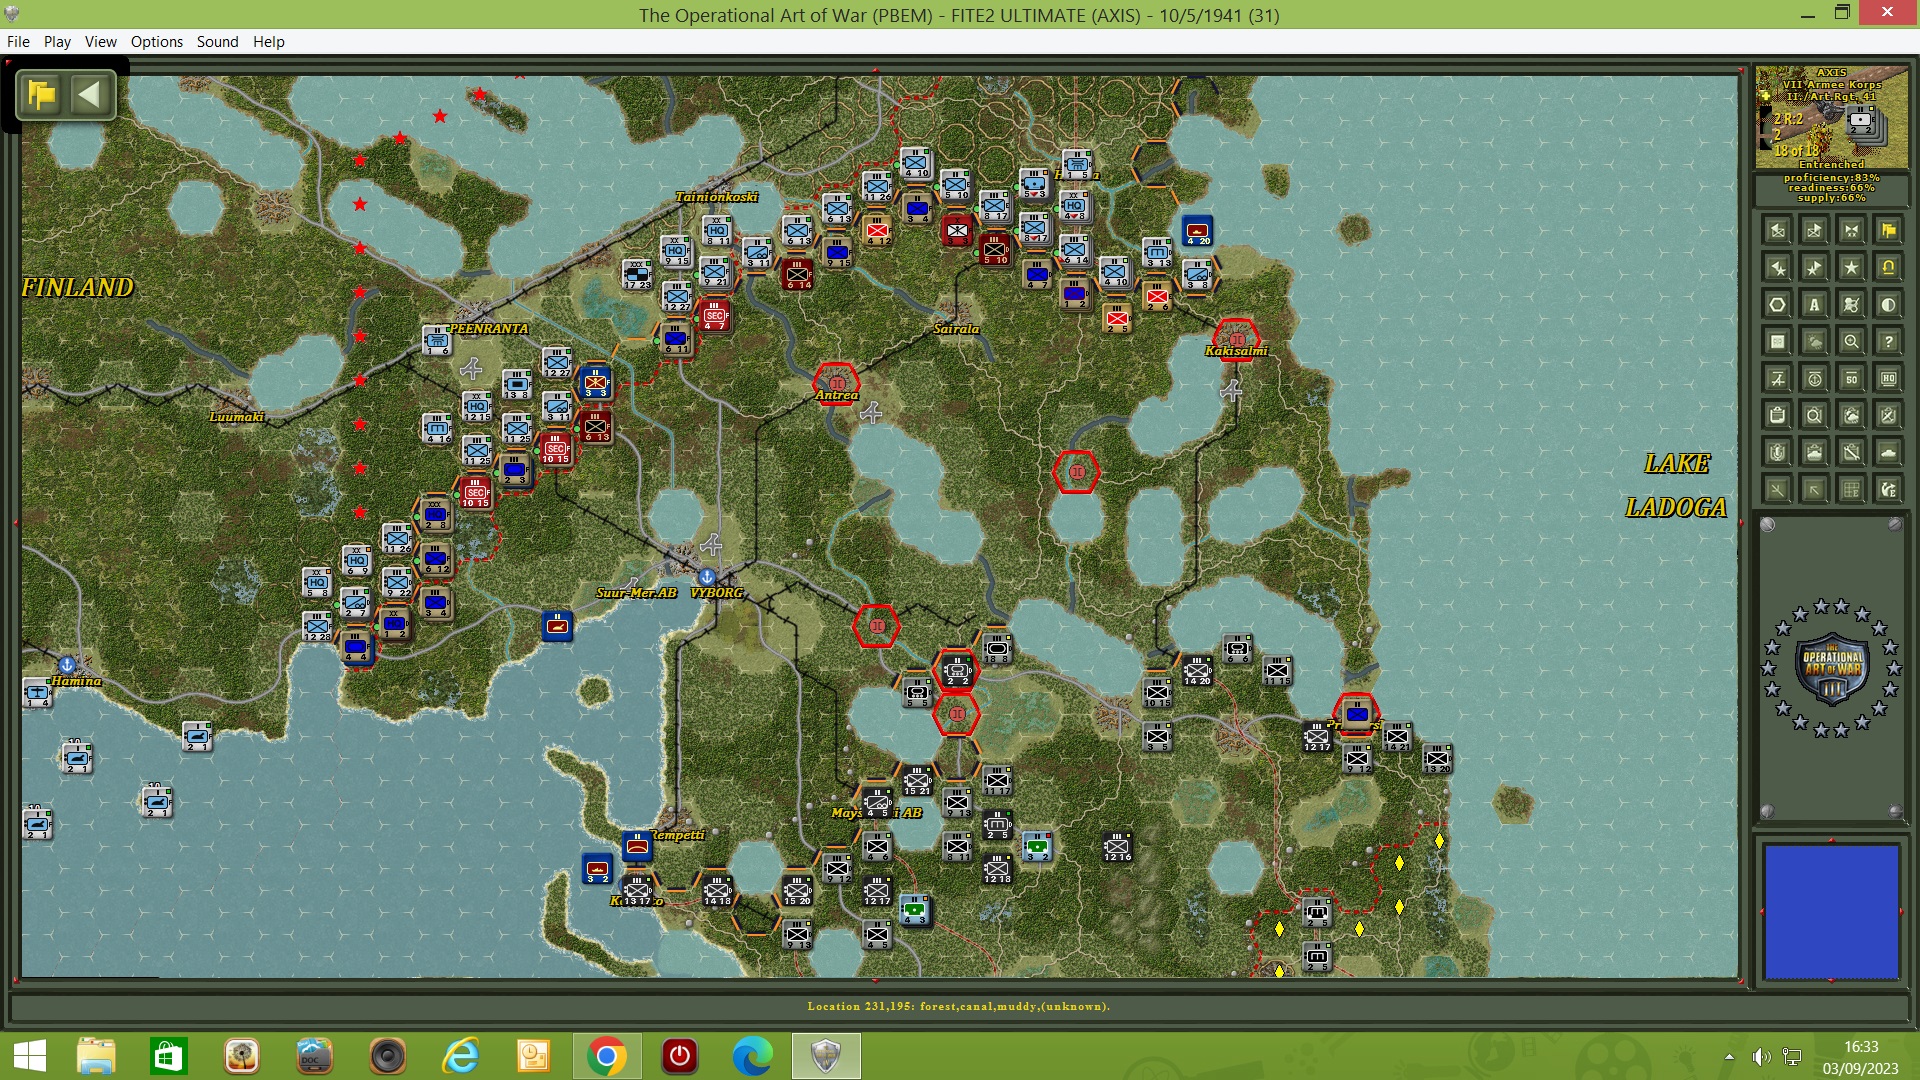
Task: Click the Luumaki town label
Action: (x=237, y=417)
